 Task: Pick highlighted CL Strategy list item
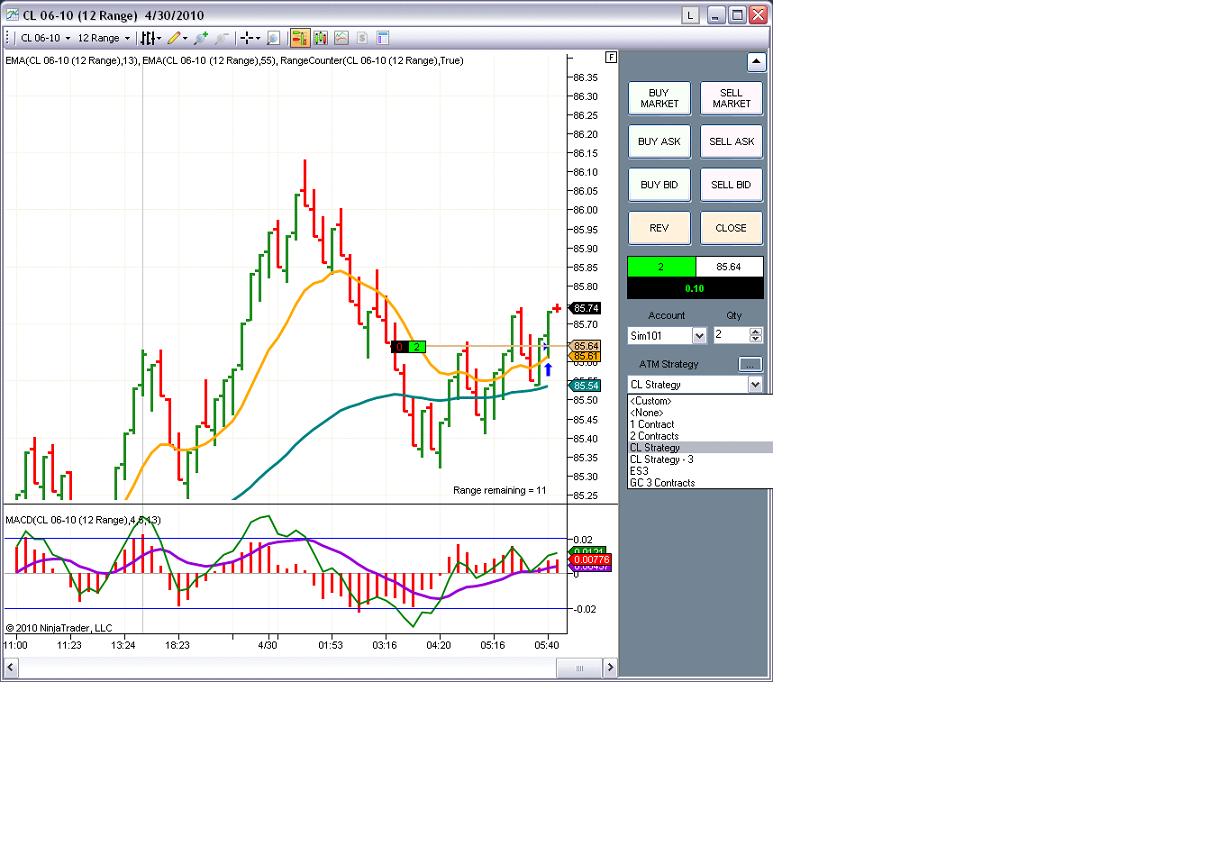pyautogui.click(x=700, y=448)
